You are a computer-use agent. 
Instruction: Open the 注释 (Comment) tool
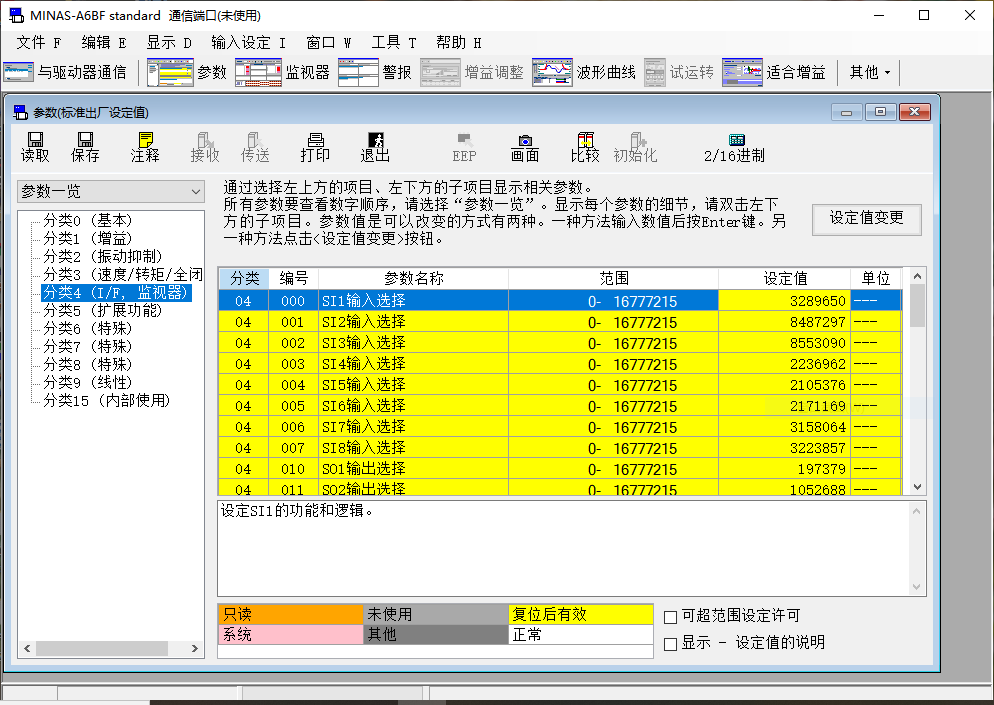[145, 146]
